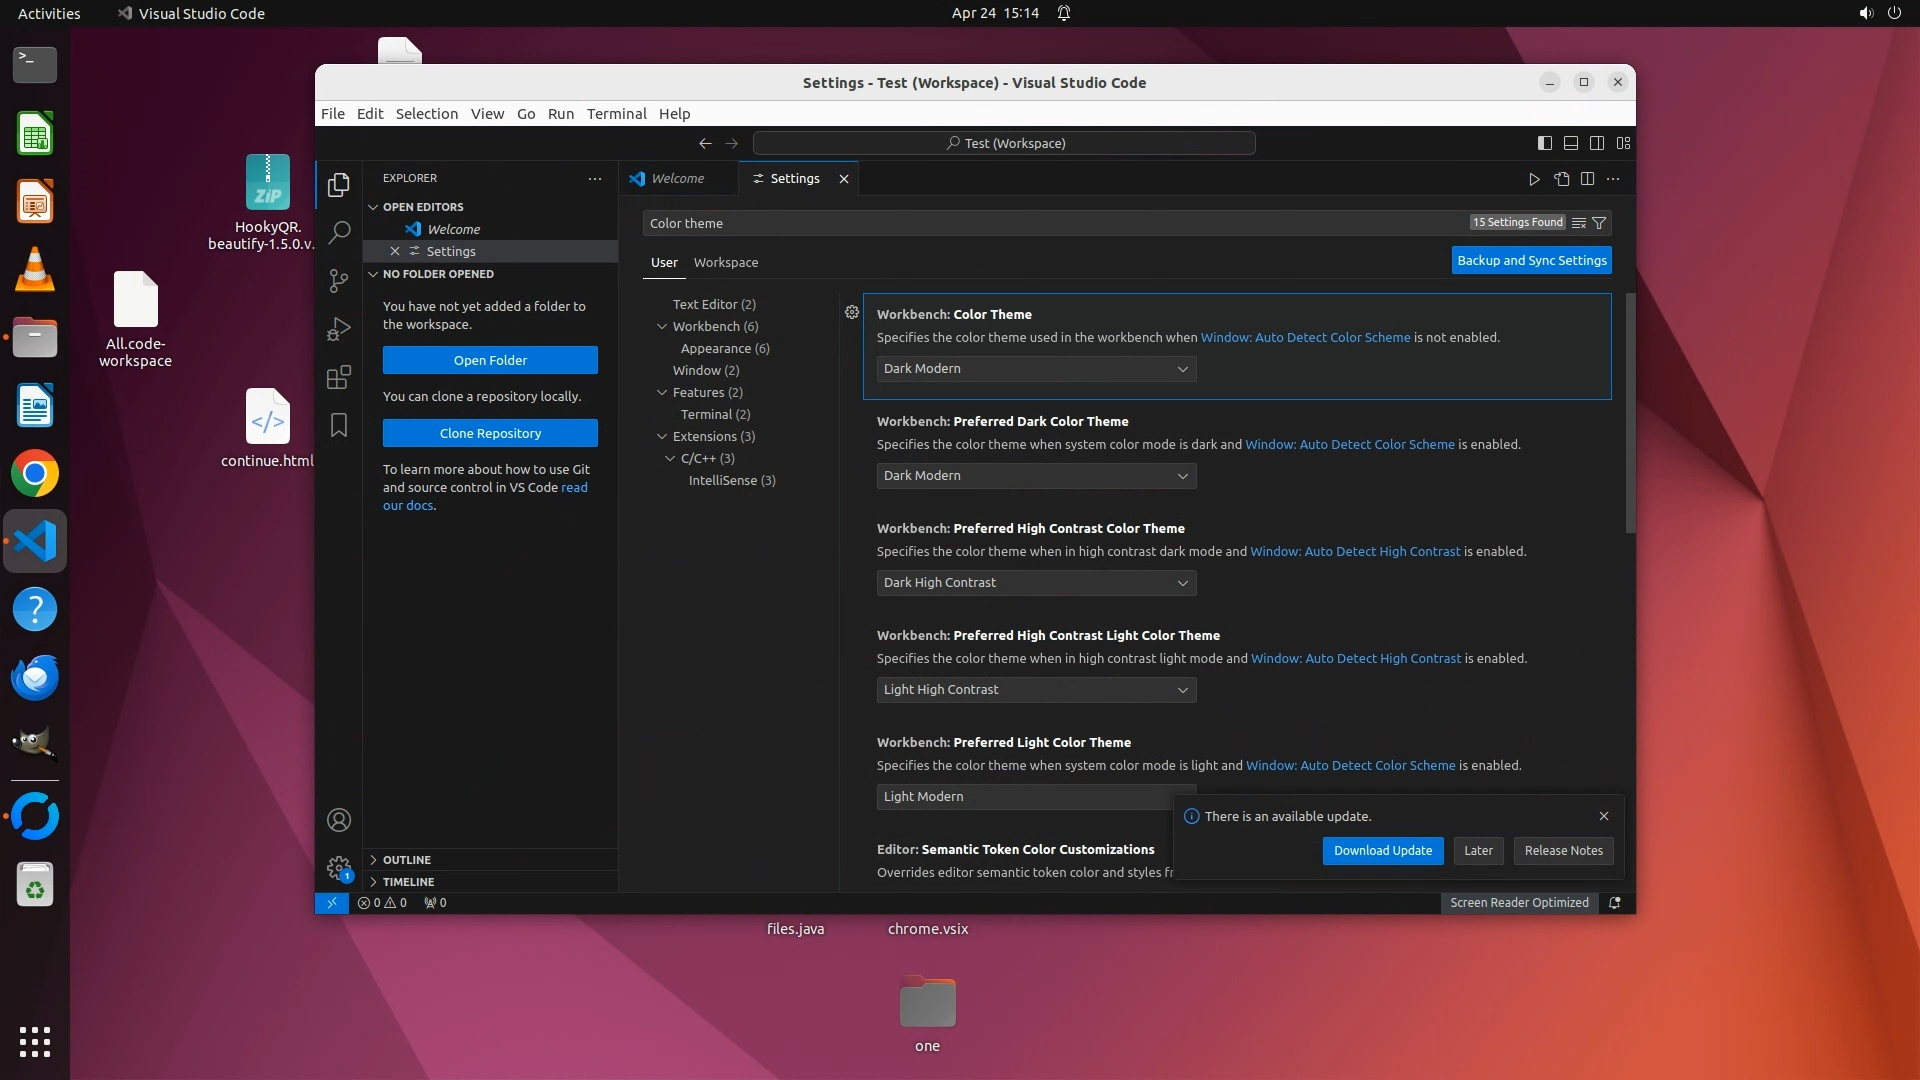Image resolution: width=1920 pixels, height=1080 pixels.
Task: Click the filter settings funnel icon
Action: (x=1599, y=223)
